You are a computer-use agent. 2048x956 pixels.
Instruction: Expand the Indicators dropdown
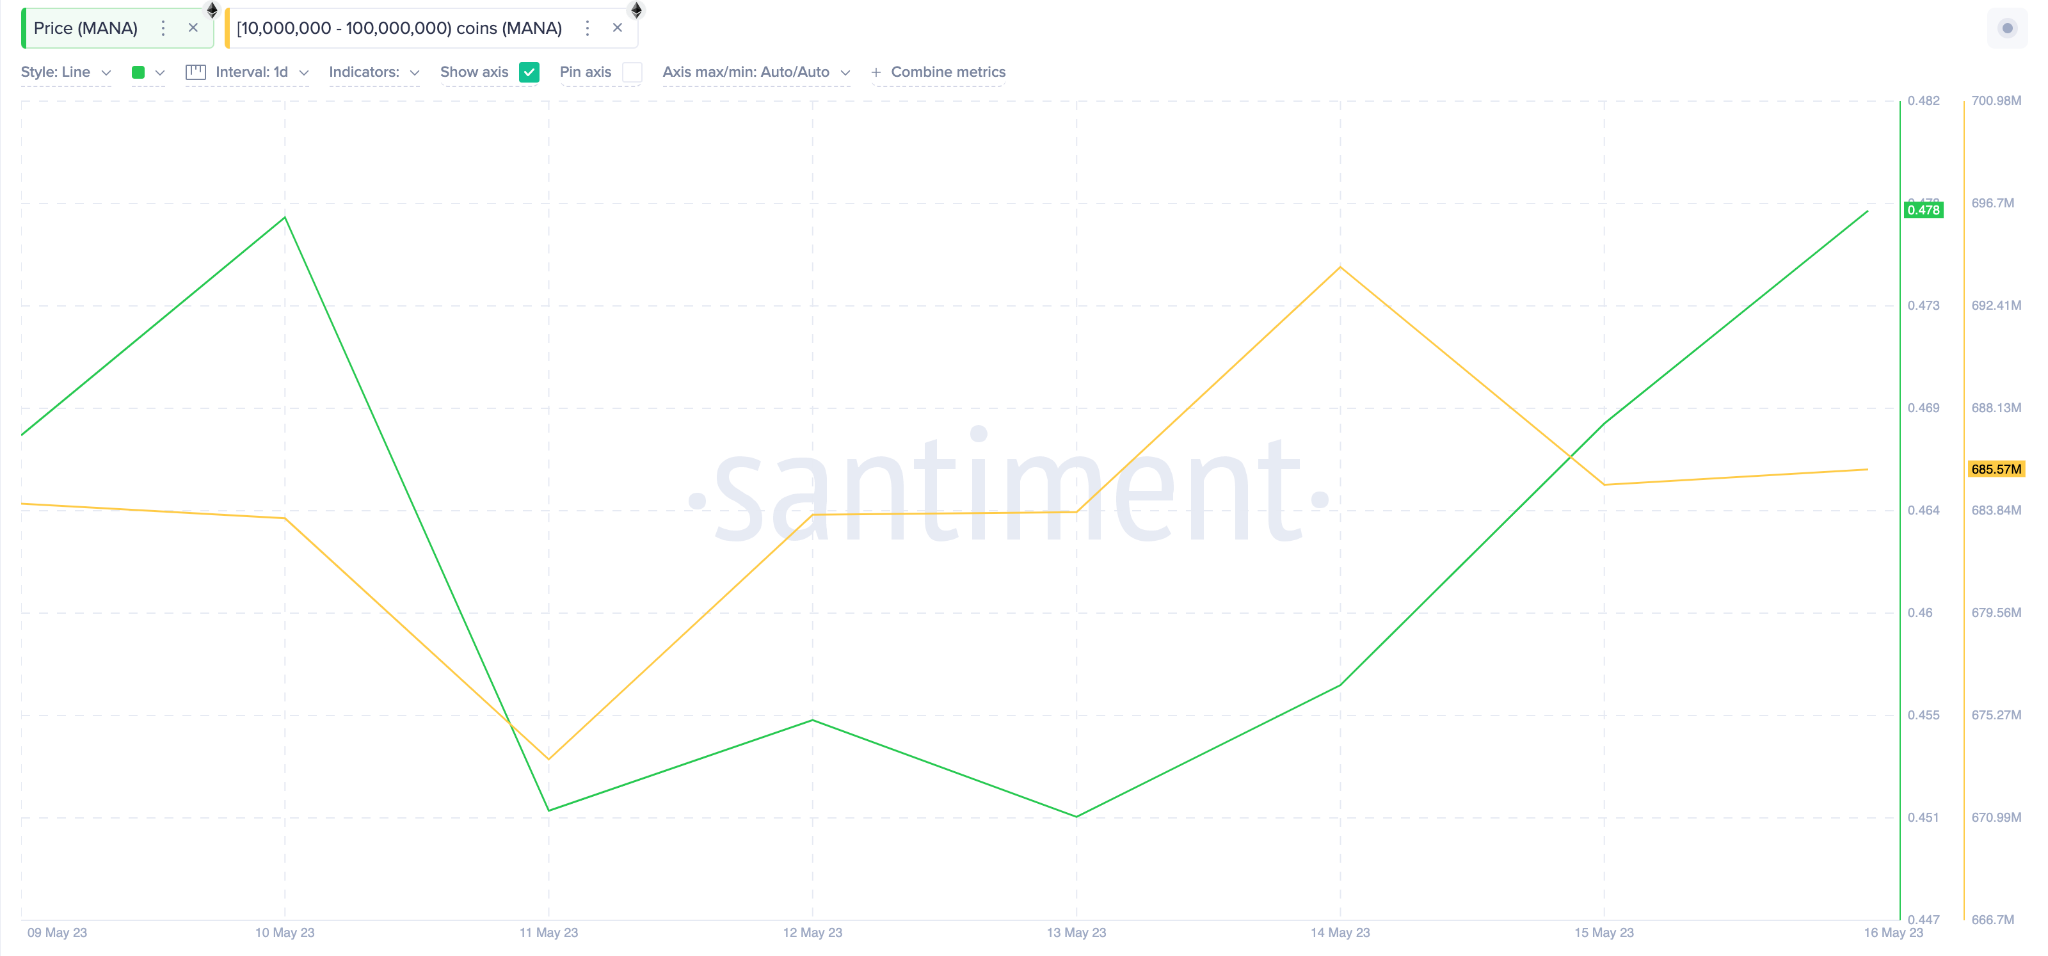(x=374, y=72)
